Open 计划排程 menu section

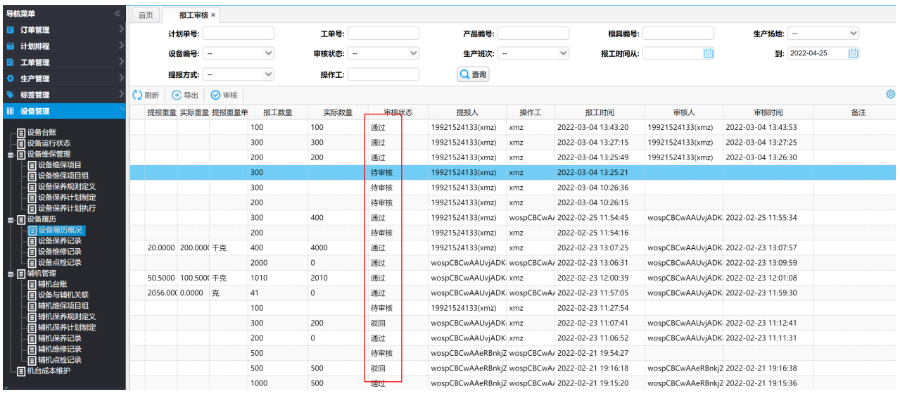(63, 45)
